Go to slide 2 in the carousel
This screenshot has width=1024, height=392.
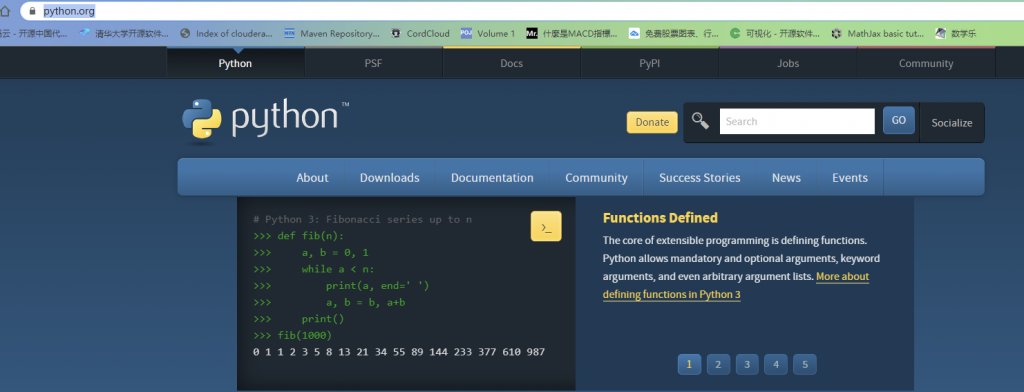point(718,365)
